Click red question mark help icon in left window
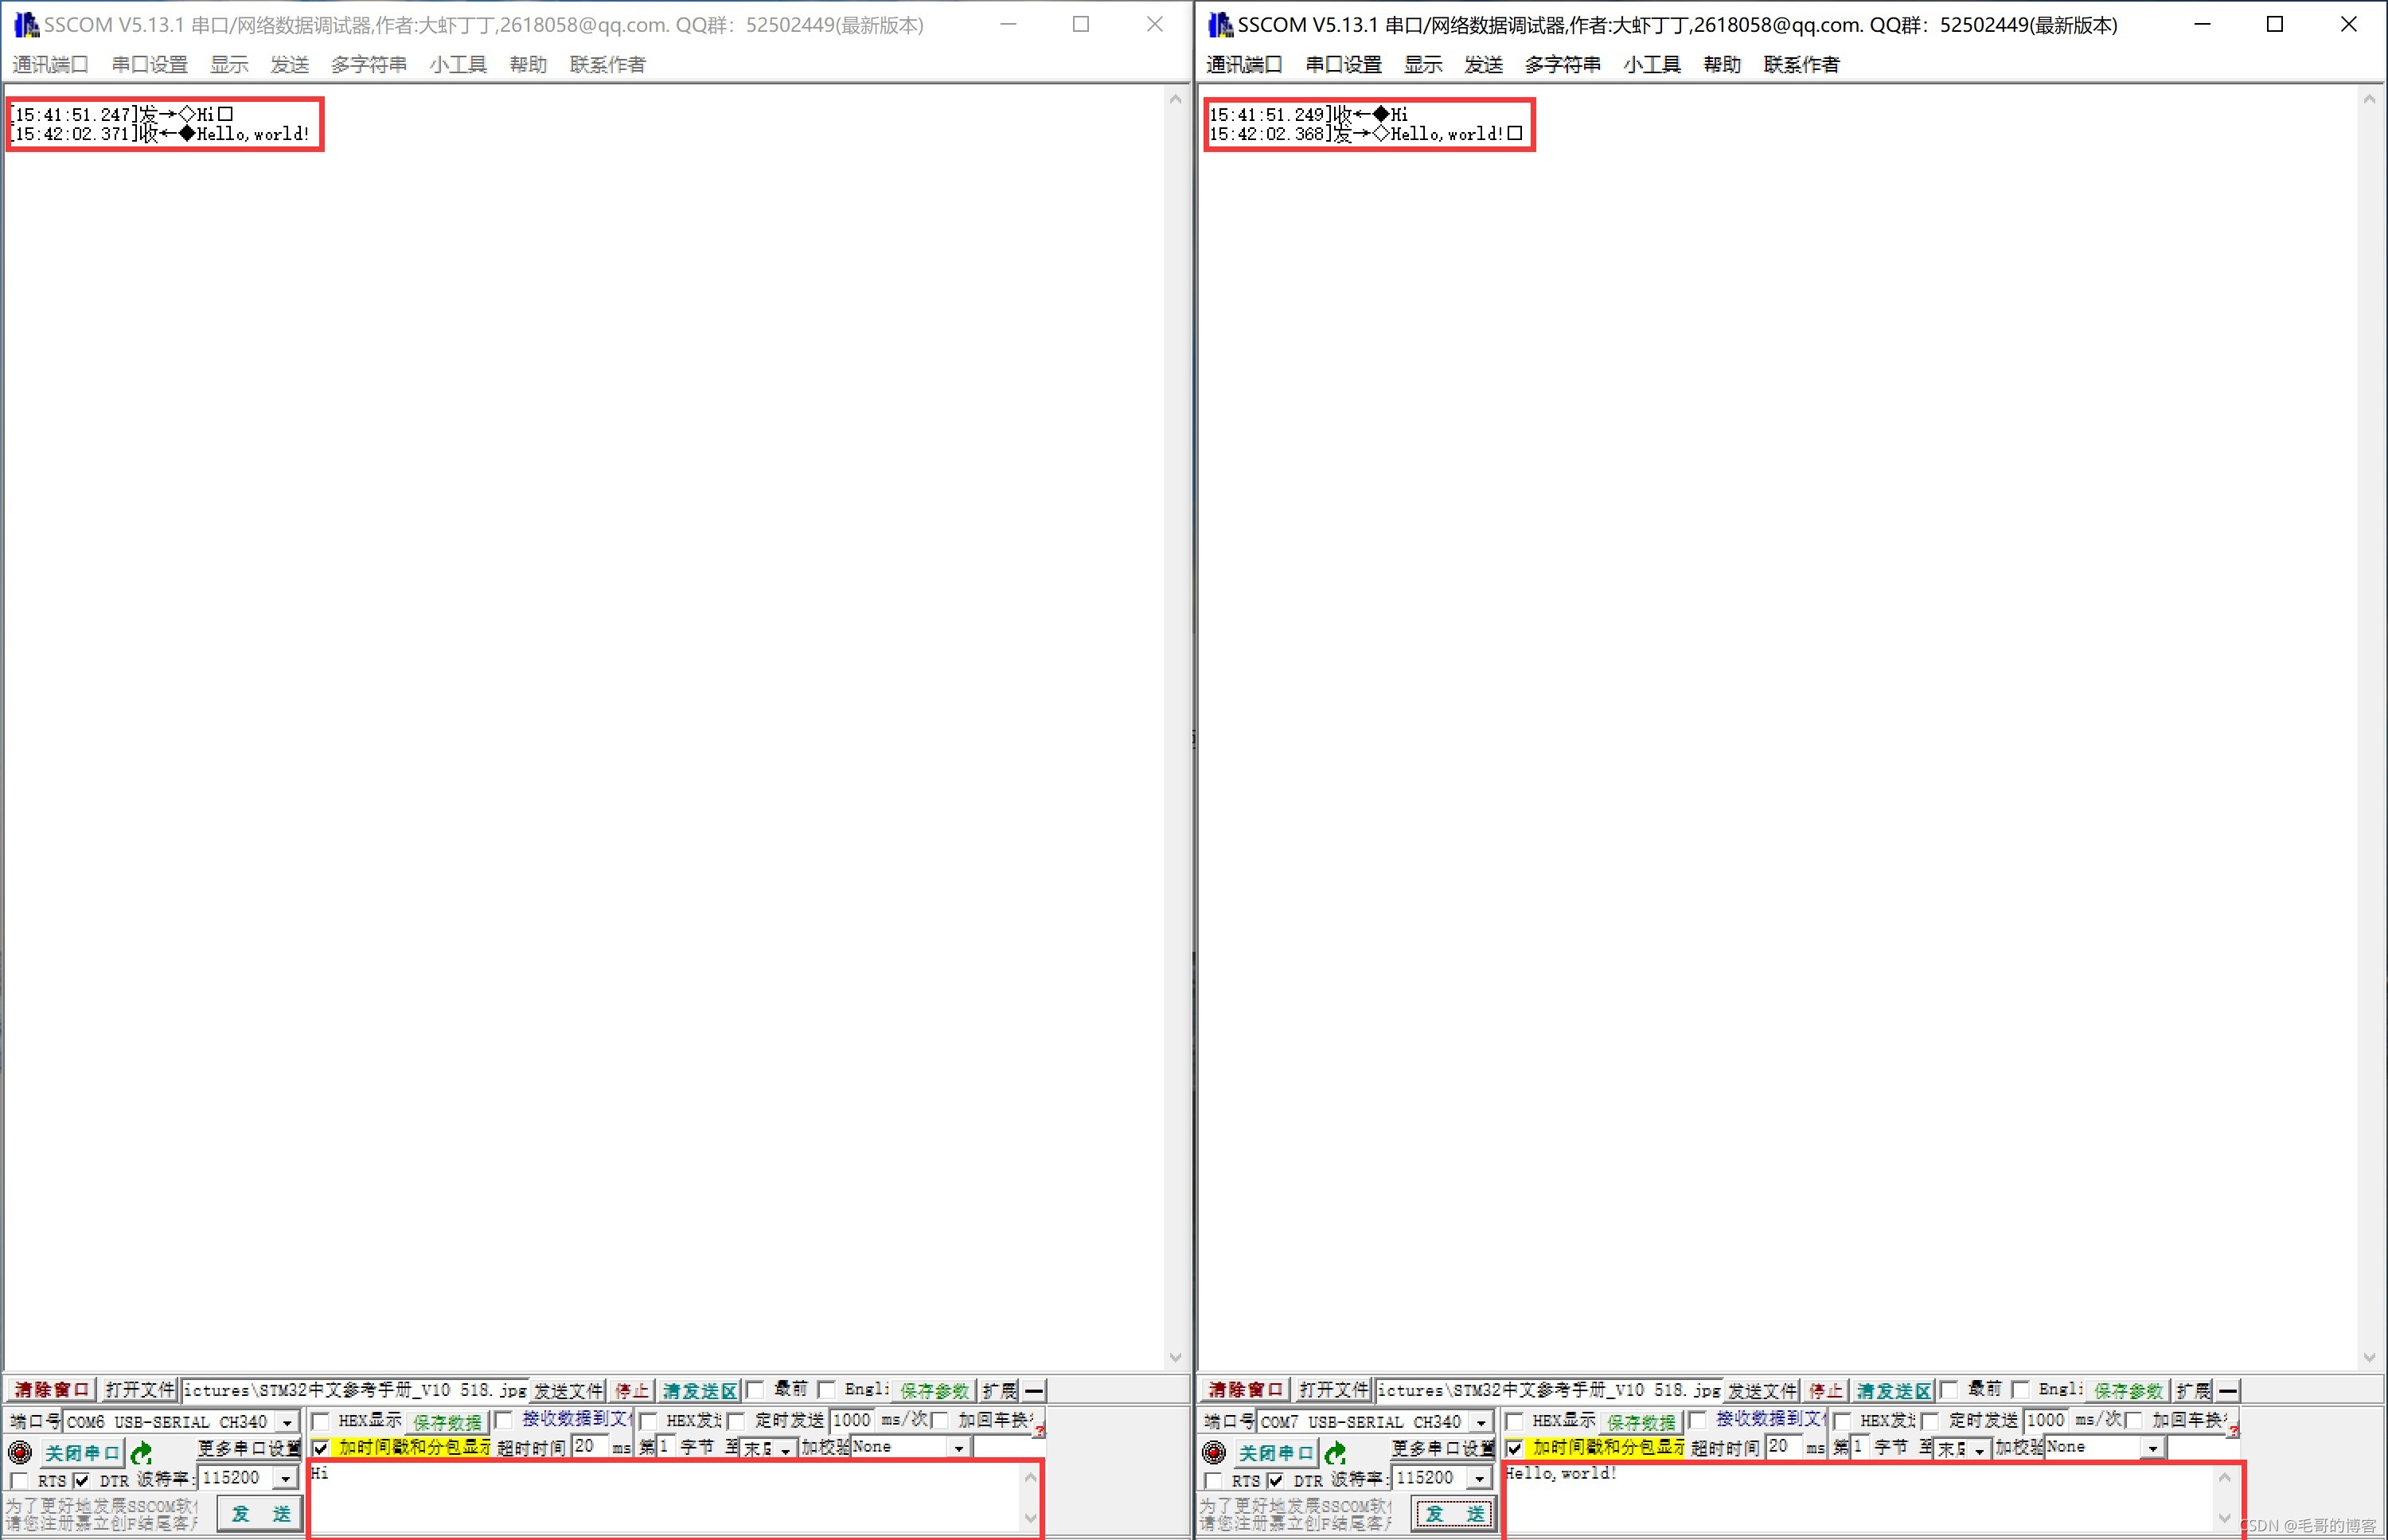Screen dimensions: 2388x1540 pos(1040,1432)
